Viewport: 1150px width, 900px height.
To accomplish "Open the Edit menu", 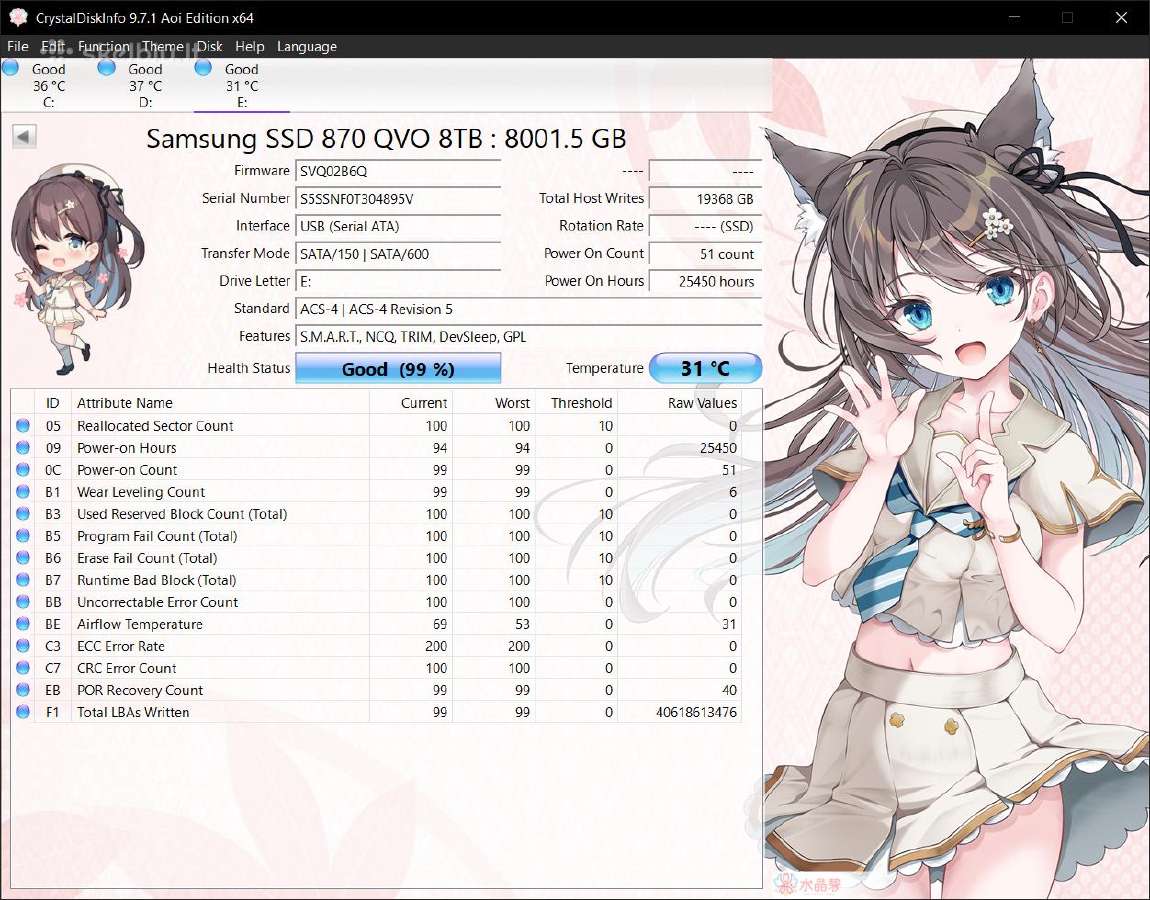I will 53,46.
